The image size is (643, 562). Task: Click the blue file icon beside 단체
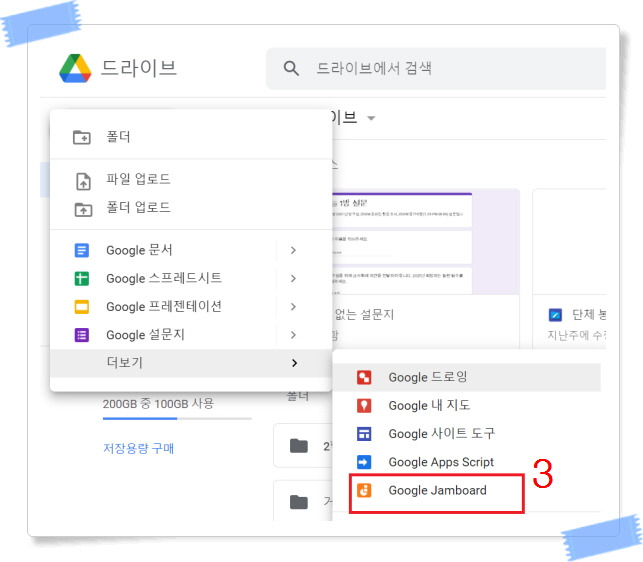tap(555, 315)
